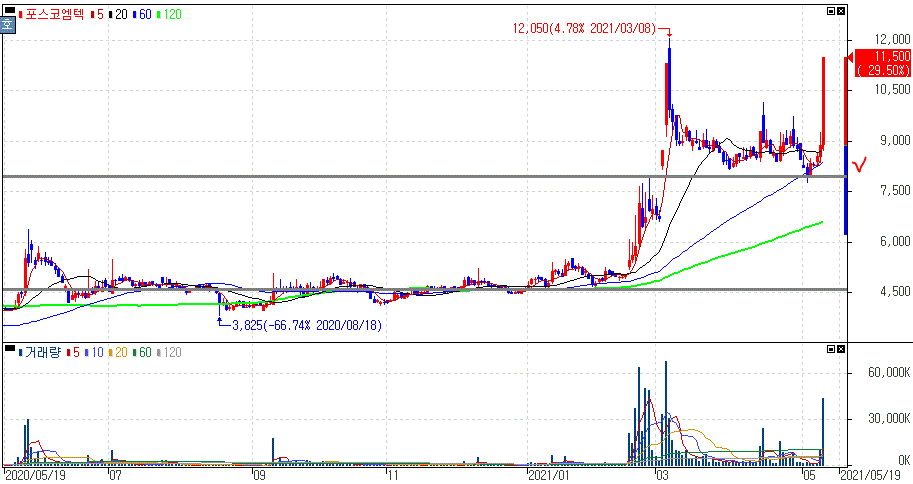Select the volume 10-day average legend
Image resolution: width=913 pixels, height=484 pixels.
[x=94, y=352]
